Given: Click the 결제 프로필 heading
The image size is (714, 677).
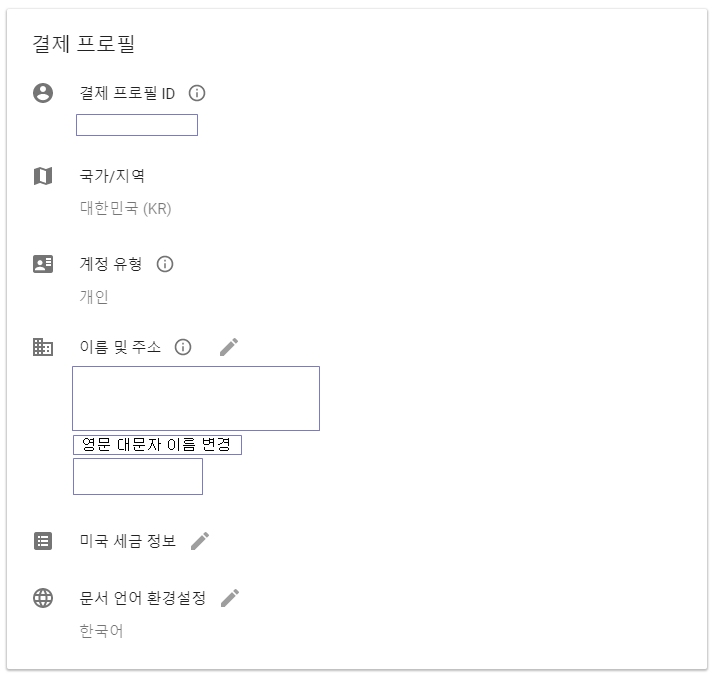Looking at the screenshot, I should click(83, 44).
